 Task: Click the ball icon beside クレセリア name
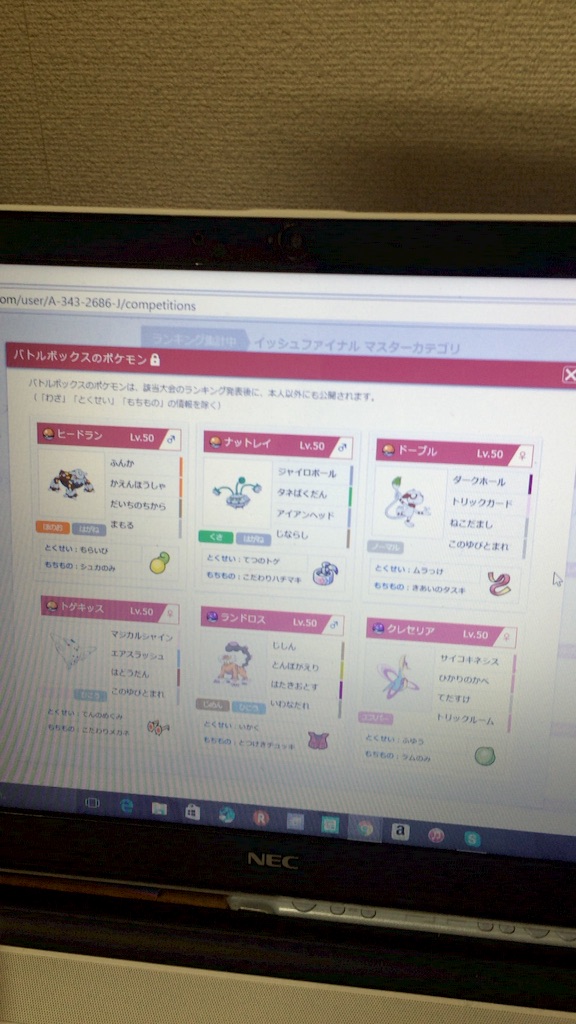[x=378, y=628]
